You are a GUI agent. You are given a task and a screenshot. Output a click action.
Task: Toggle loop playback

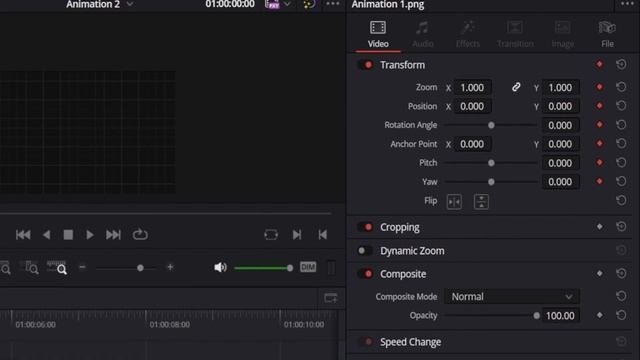tap(140, 234)
